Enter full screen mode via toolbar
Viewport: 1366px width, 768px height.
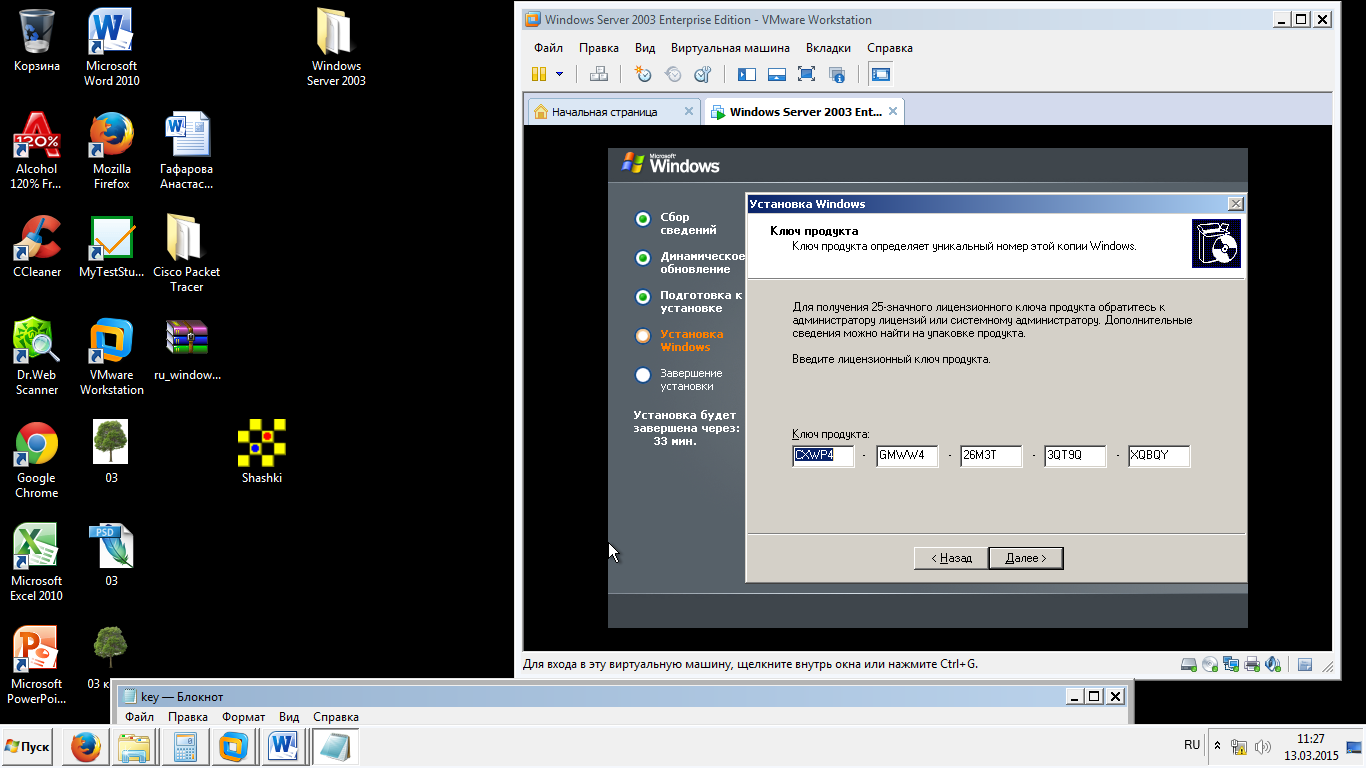[807, 74]
